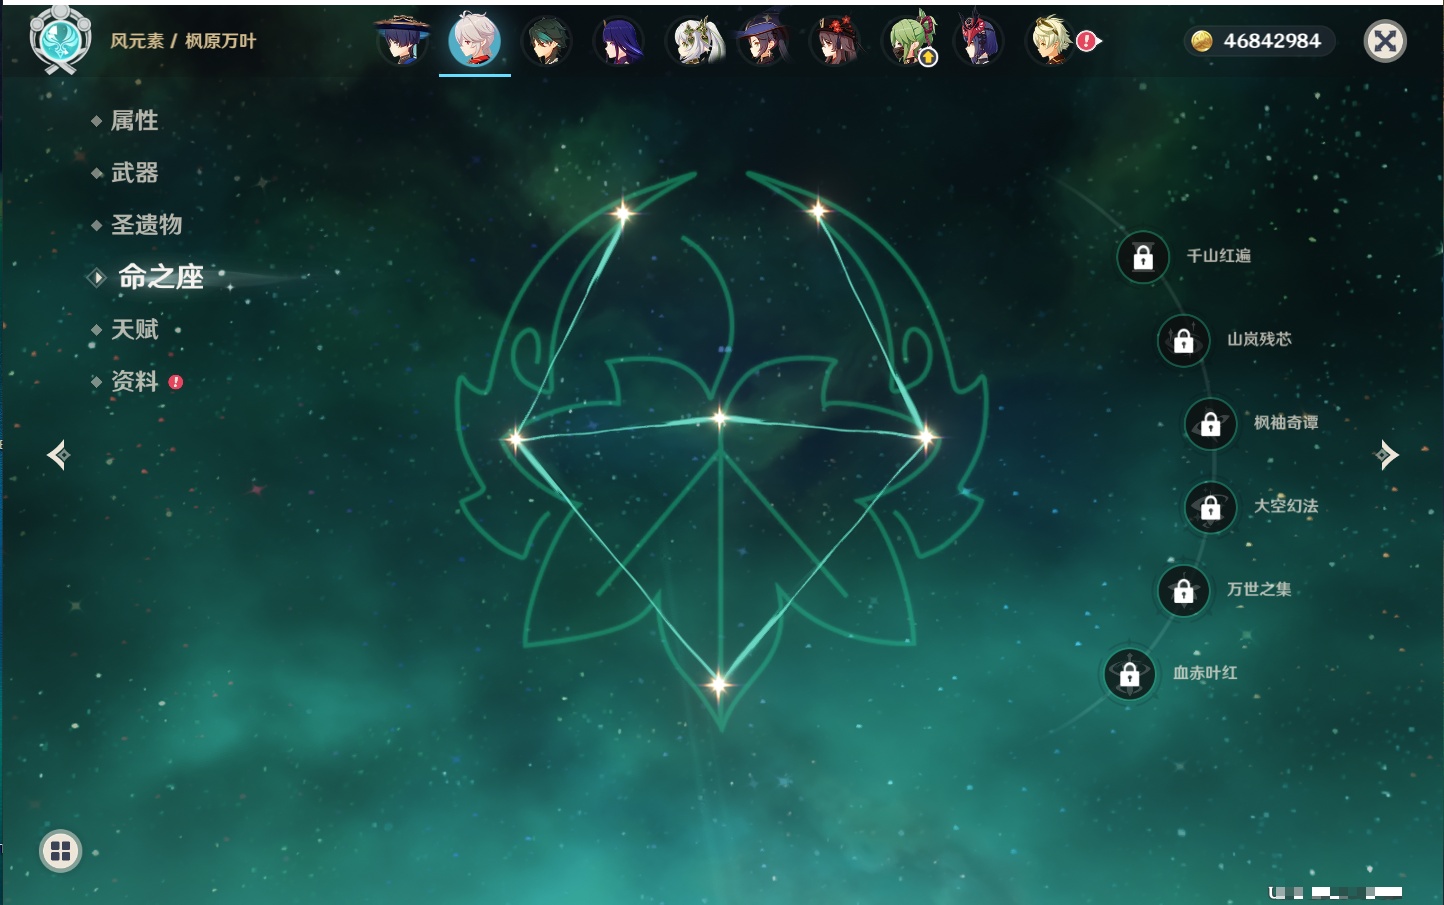This screenshot has height=905, width=1444.
Task: Pick the blond avatar beside the red alert
Action: (1052, 41)
